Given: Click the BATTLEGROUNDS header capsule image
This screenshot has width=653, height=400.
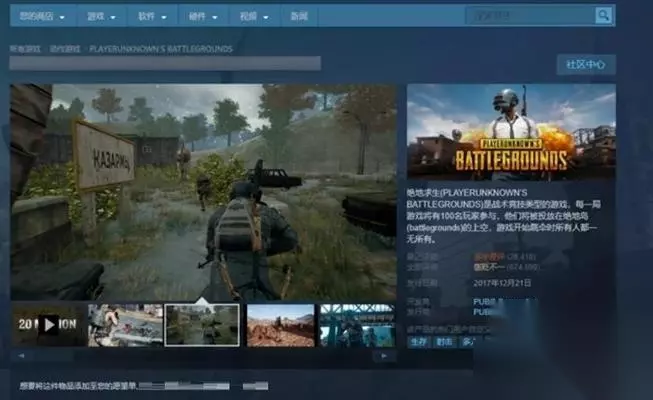Looking at the screenshot, I should [511, 132].
